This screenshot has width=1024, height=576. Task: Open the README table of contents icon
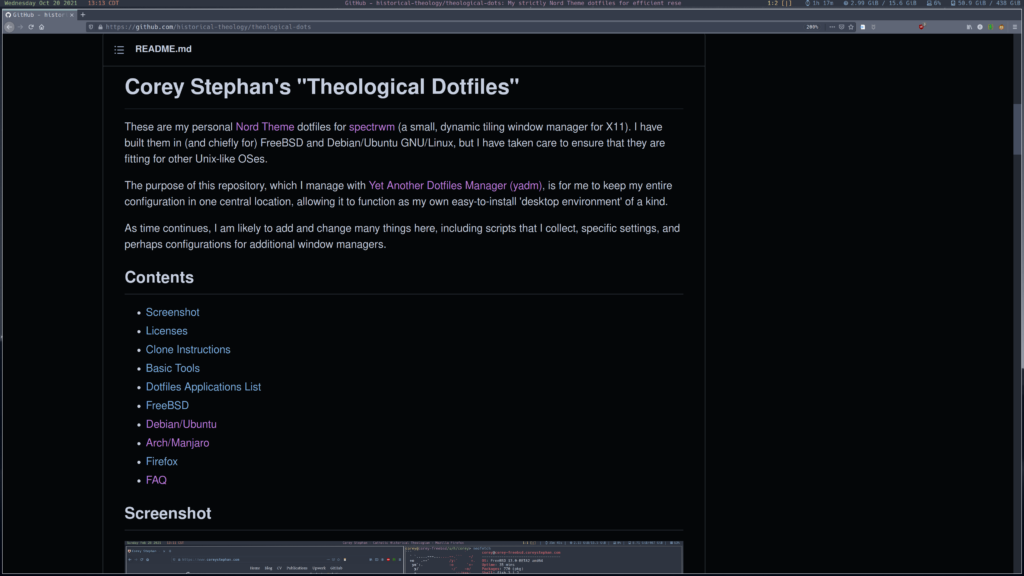coord(119,50)
